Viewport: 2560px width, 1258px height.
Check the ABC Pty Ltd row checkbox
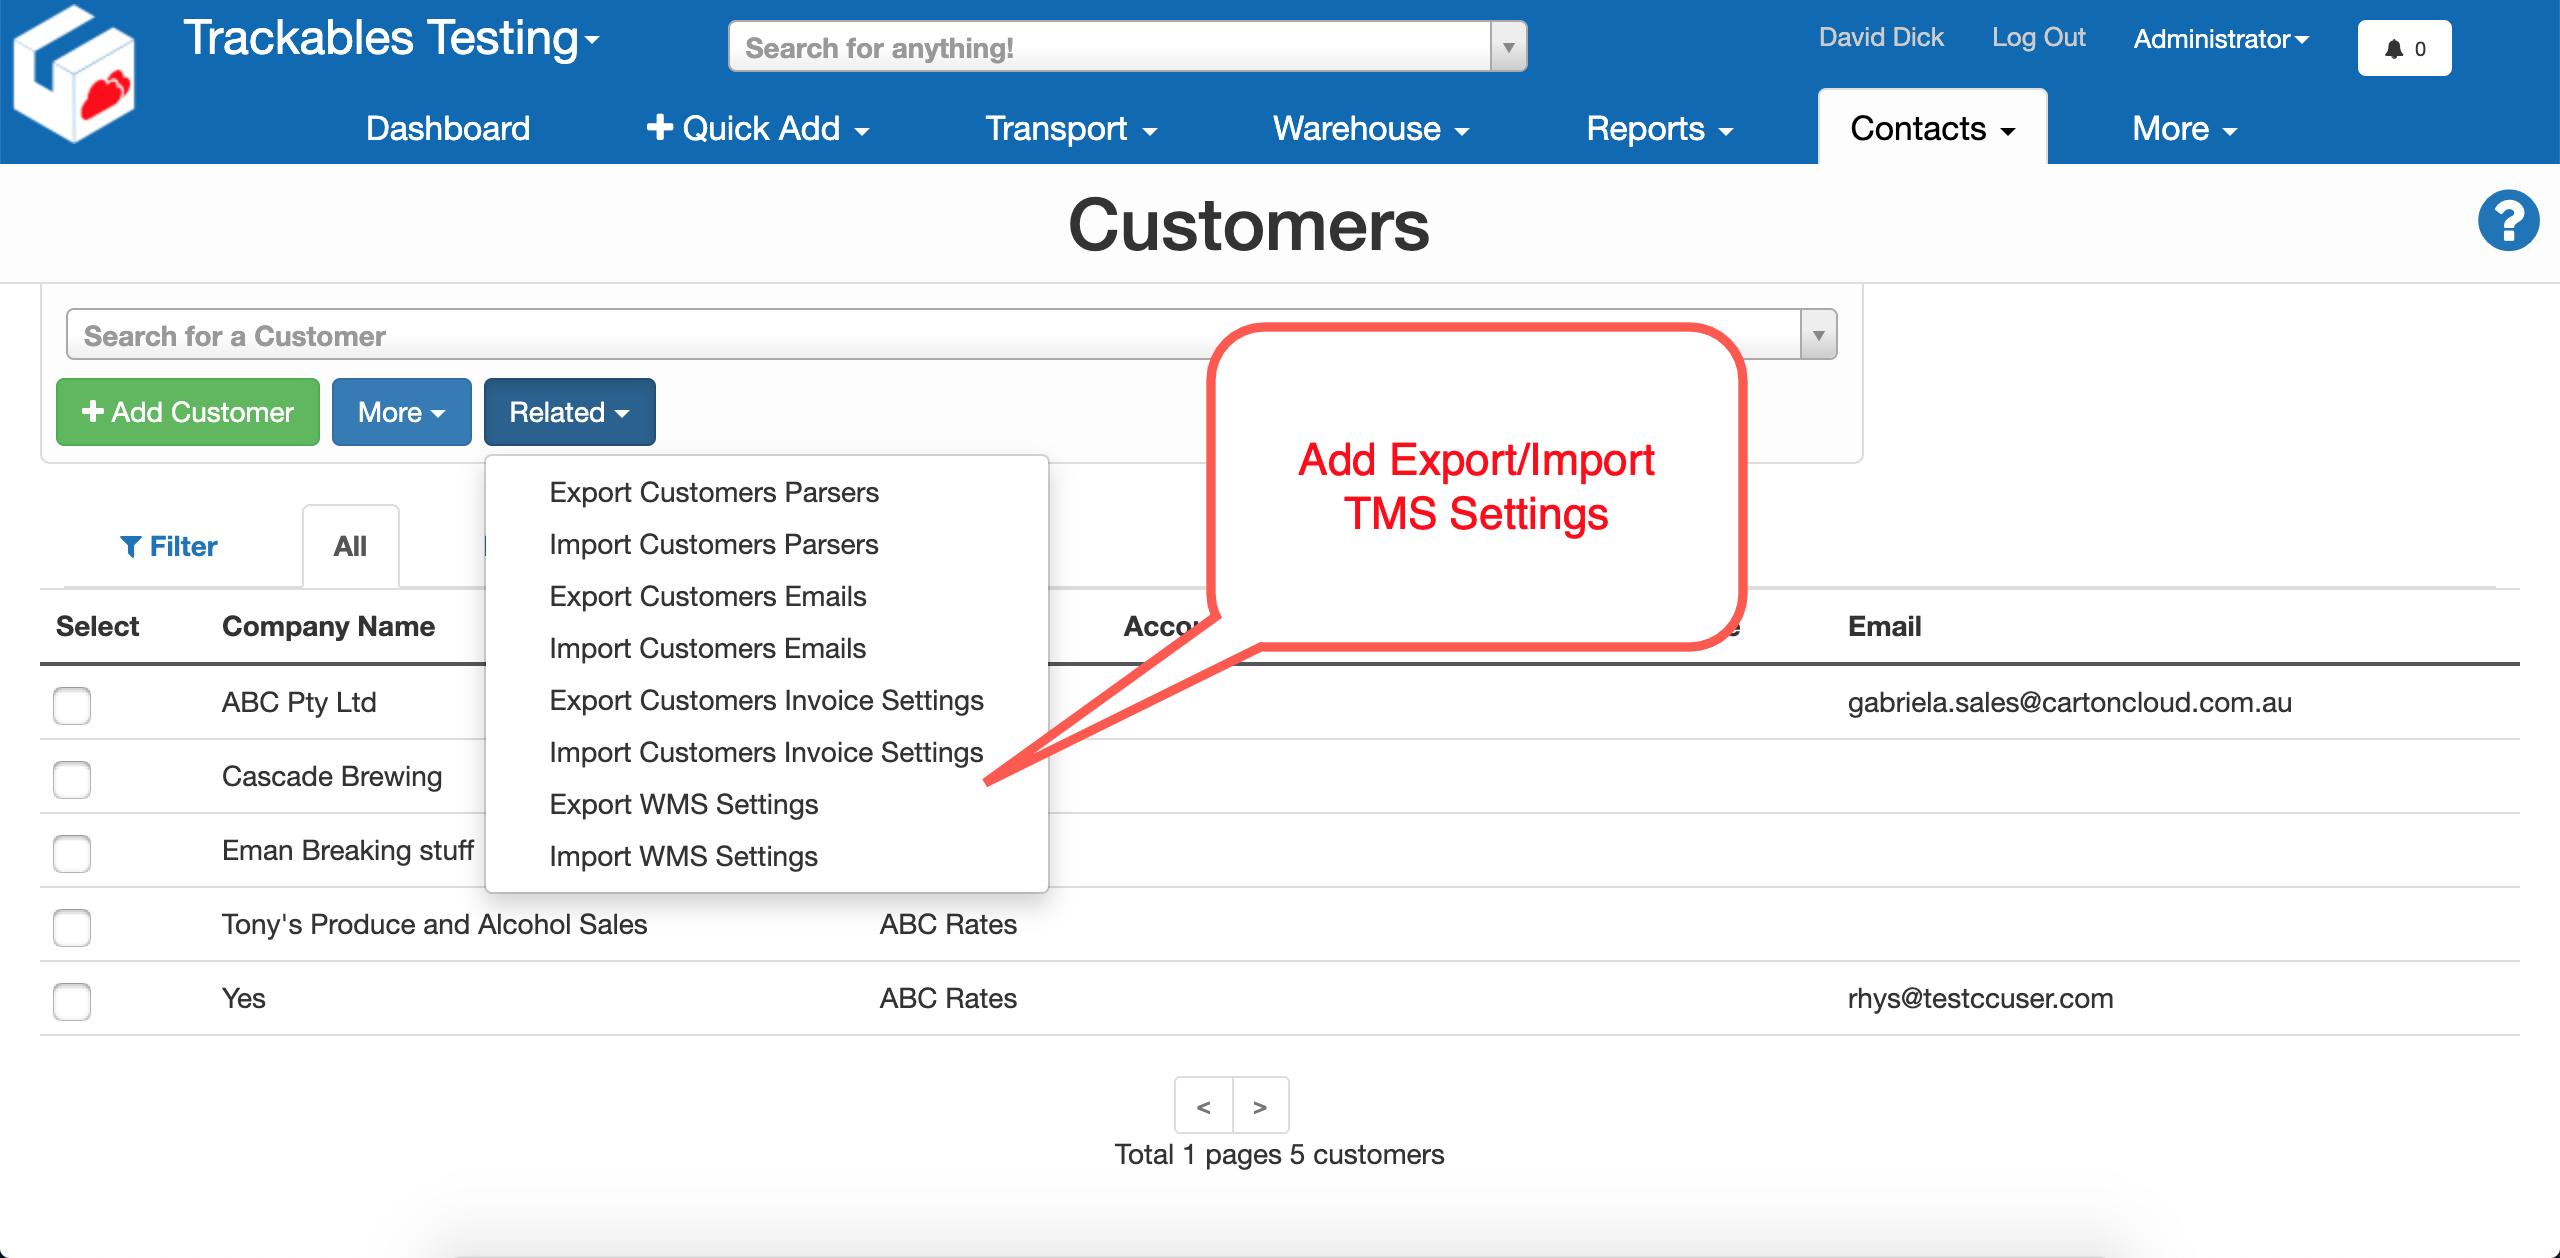point(72,705)
